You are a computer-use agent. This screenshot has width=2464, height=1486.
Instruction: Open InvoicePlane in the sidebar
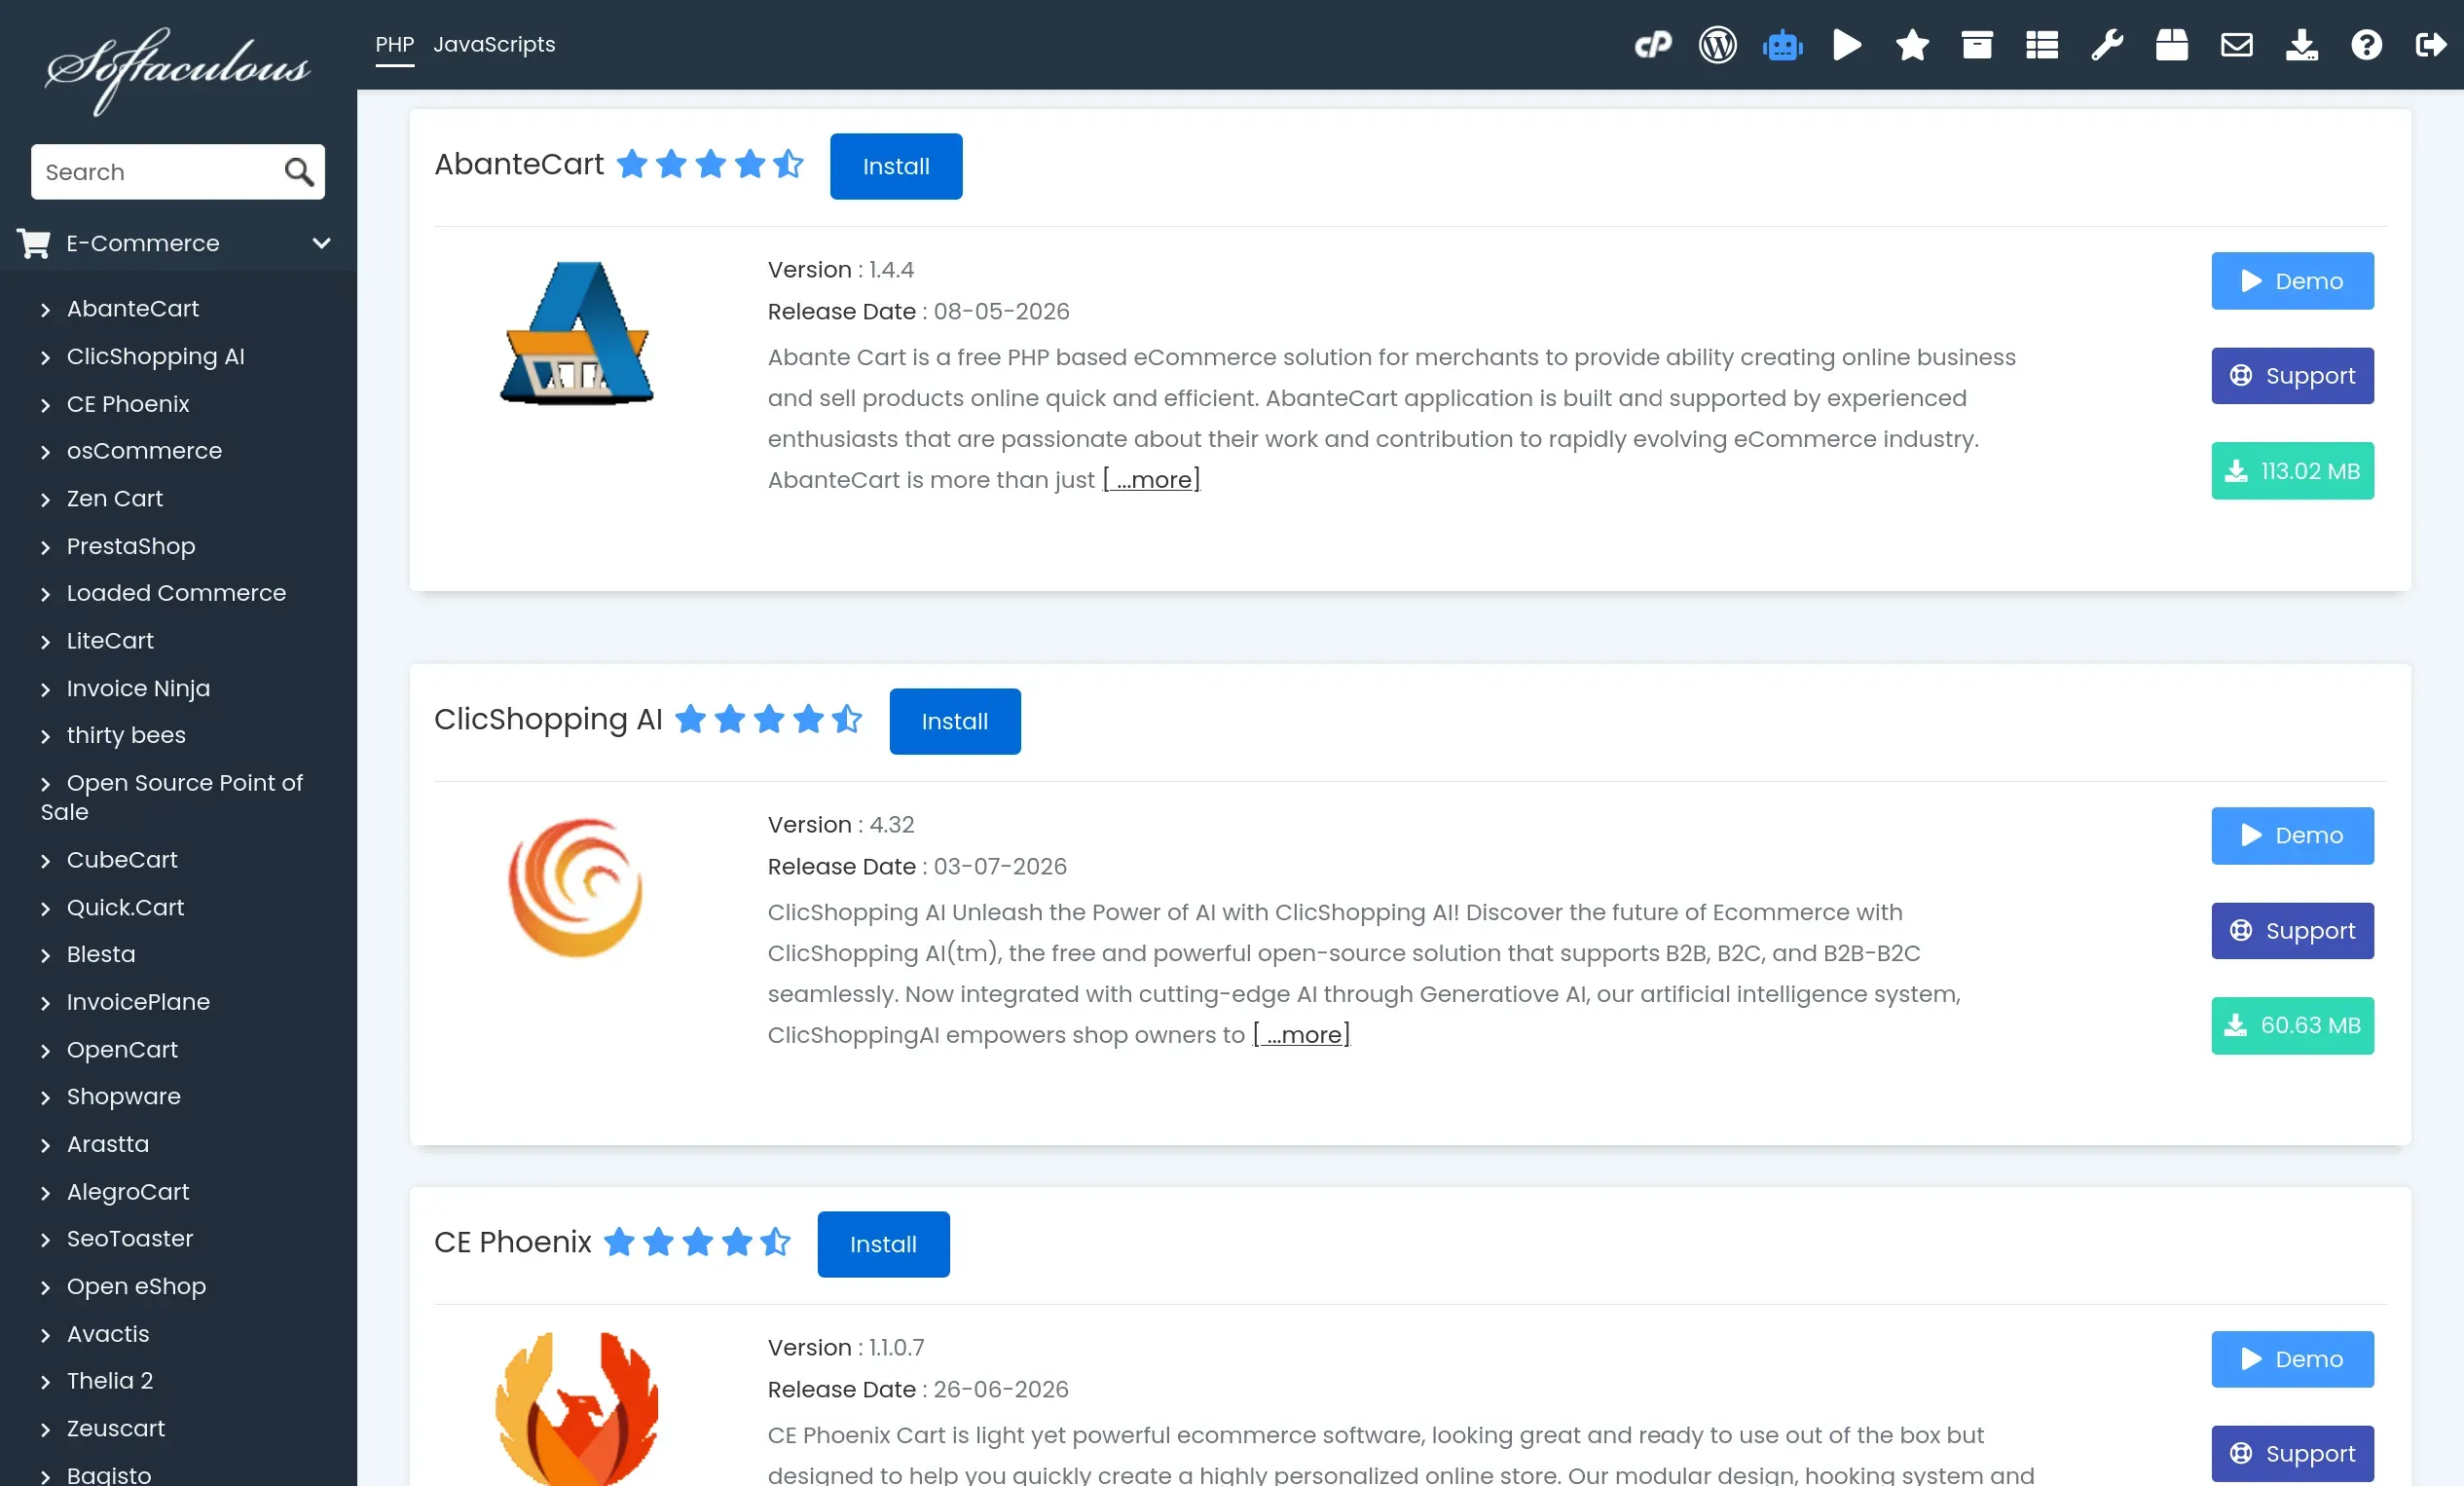tap(138, 1001)
